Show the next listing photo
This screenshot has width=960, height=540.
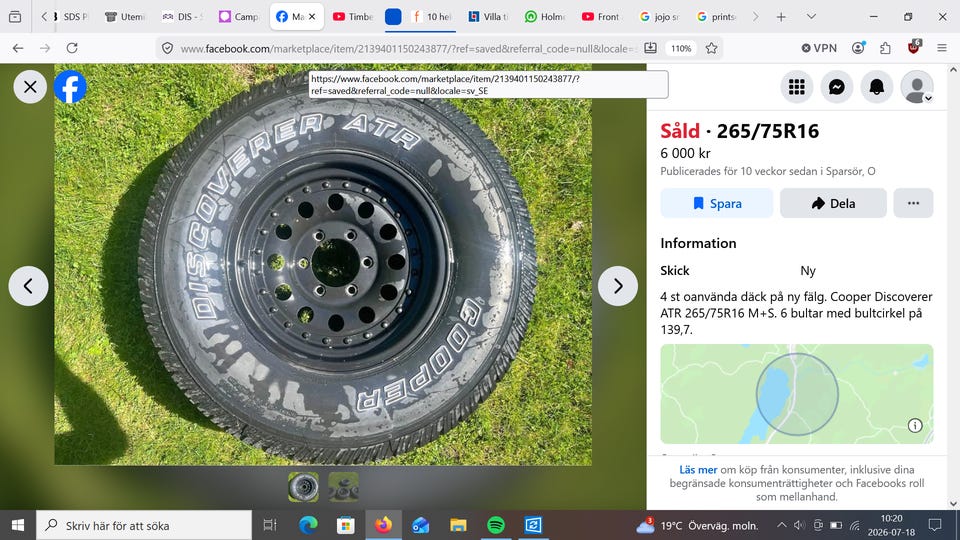click(618, 286)
